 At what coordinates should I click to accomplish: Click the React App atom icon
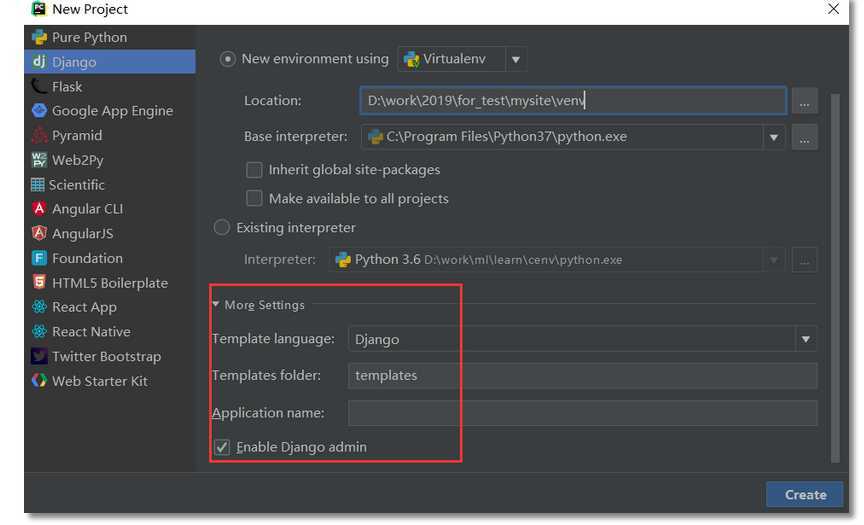click(x=39, y=307)
